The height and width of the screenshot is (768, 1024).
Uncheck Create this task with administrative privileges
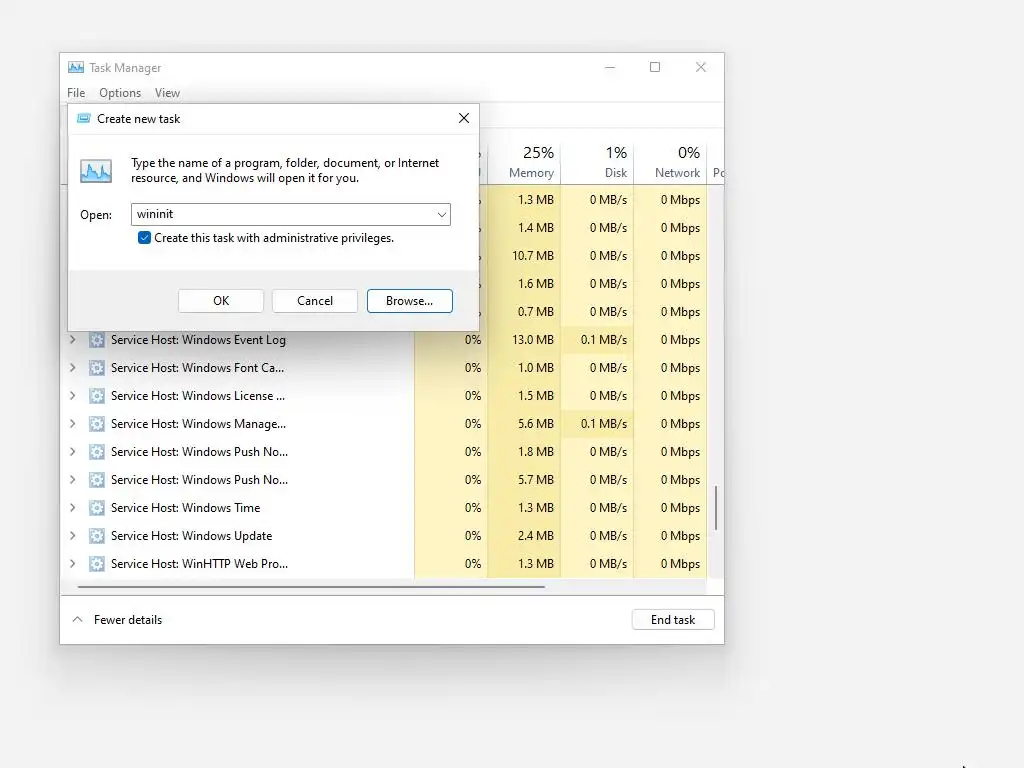[144, 238]
